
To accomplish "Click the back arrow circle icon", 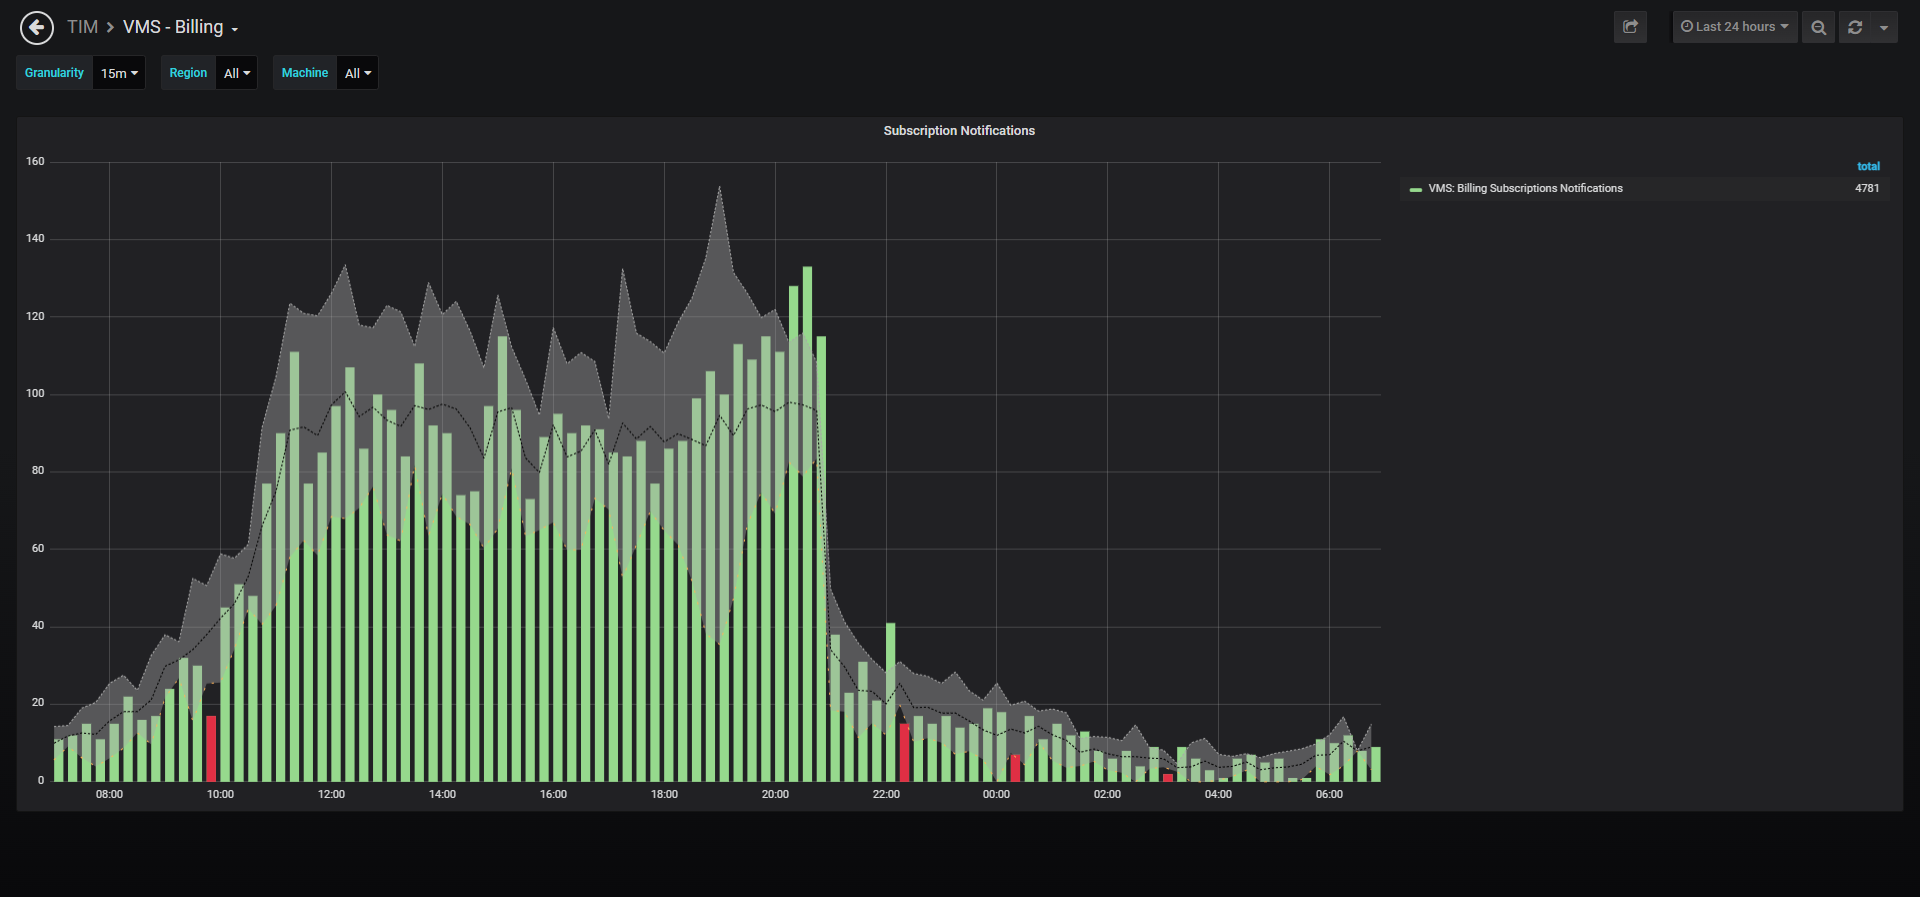I will point(37,28).
